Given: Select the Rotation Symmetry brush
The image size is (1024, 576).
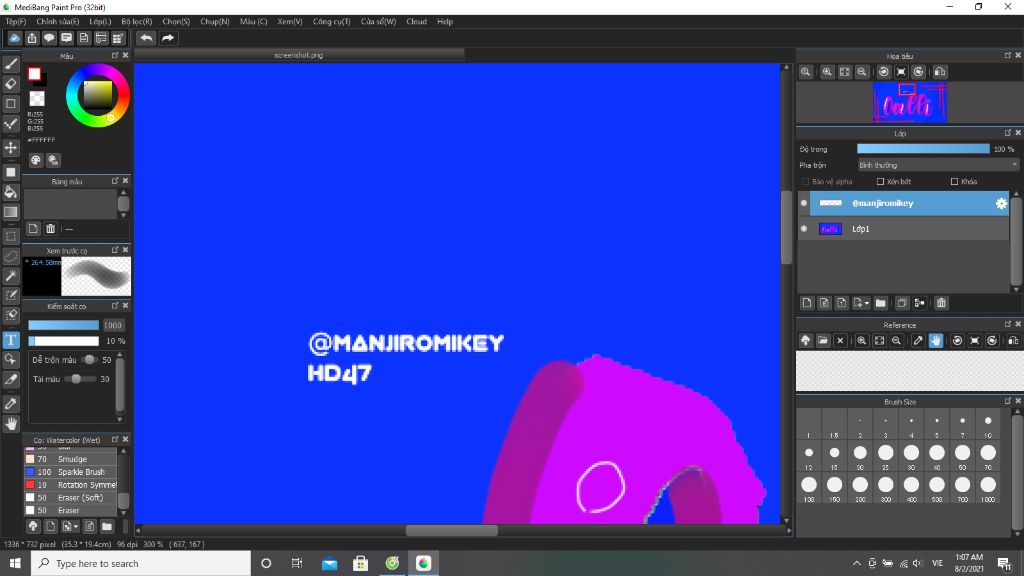Looking at the screenshot, I should click(x=71, y=485).
